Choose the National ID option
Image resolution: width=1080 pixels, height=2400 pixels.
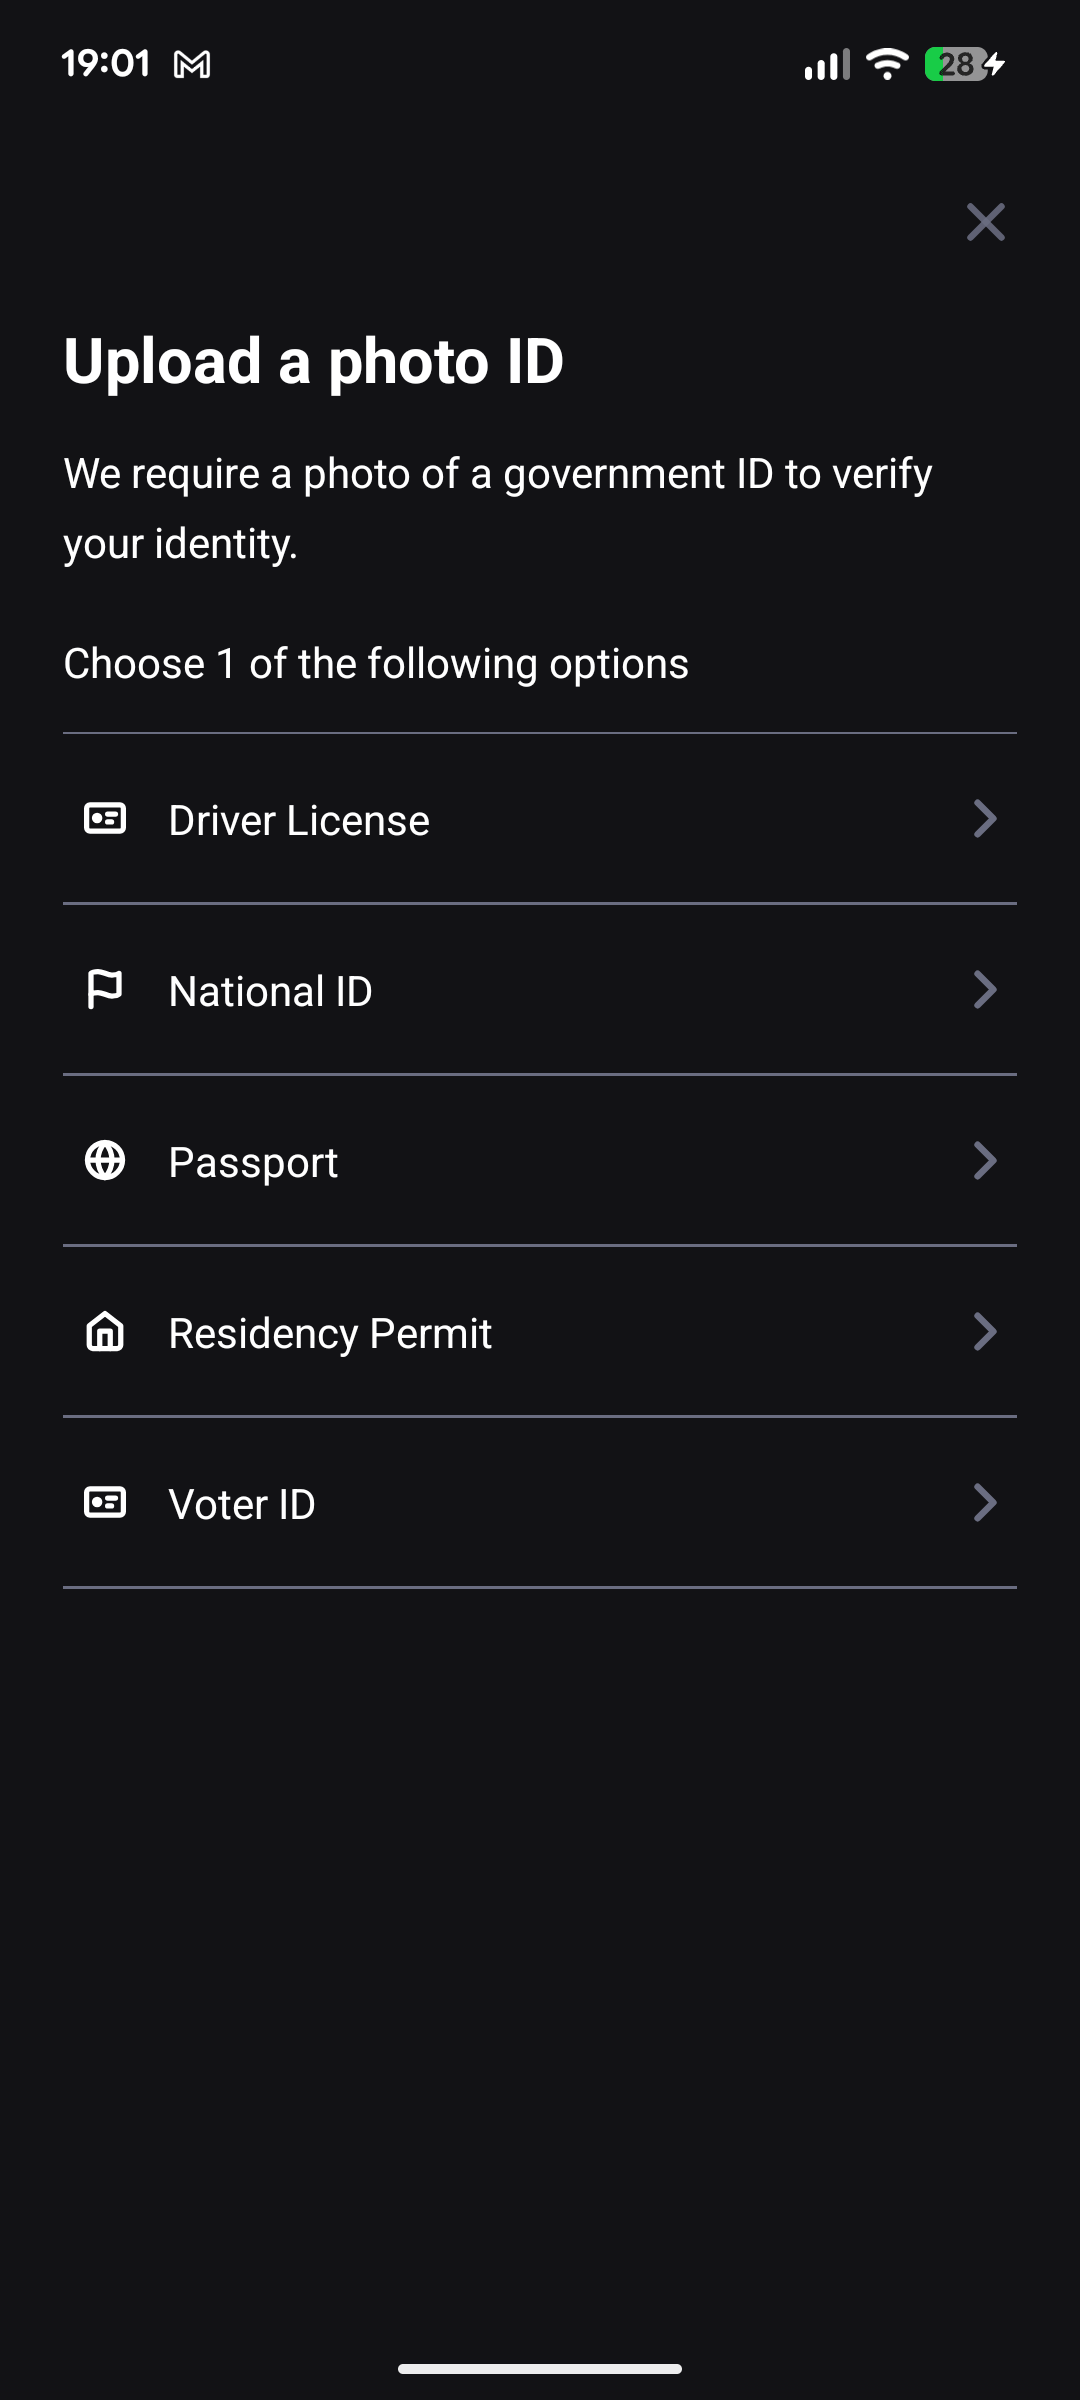[271, 992]
